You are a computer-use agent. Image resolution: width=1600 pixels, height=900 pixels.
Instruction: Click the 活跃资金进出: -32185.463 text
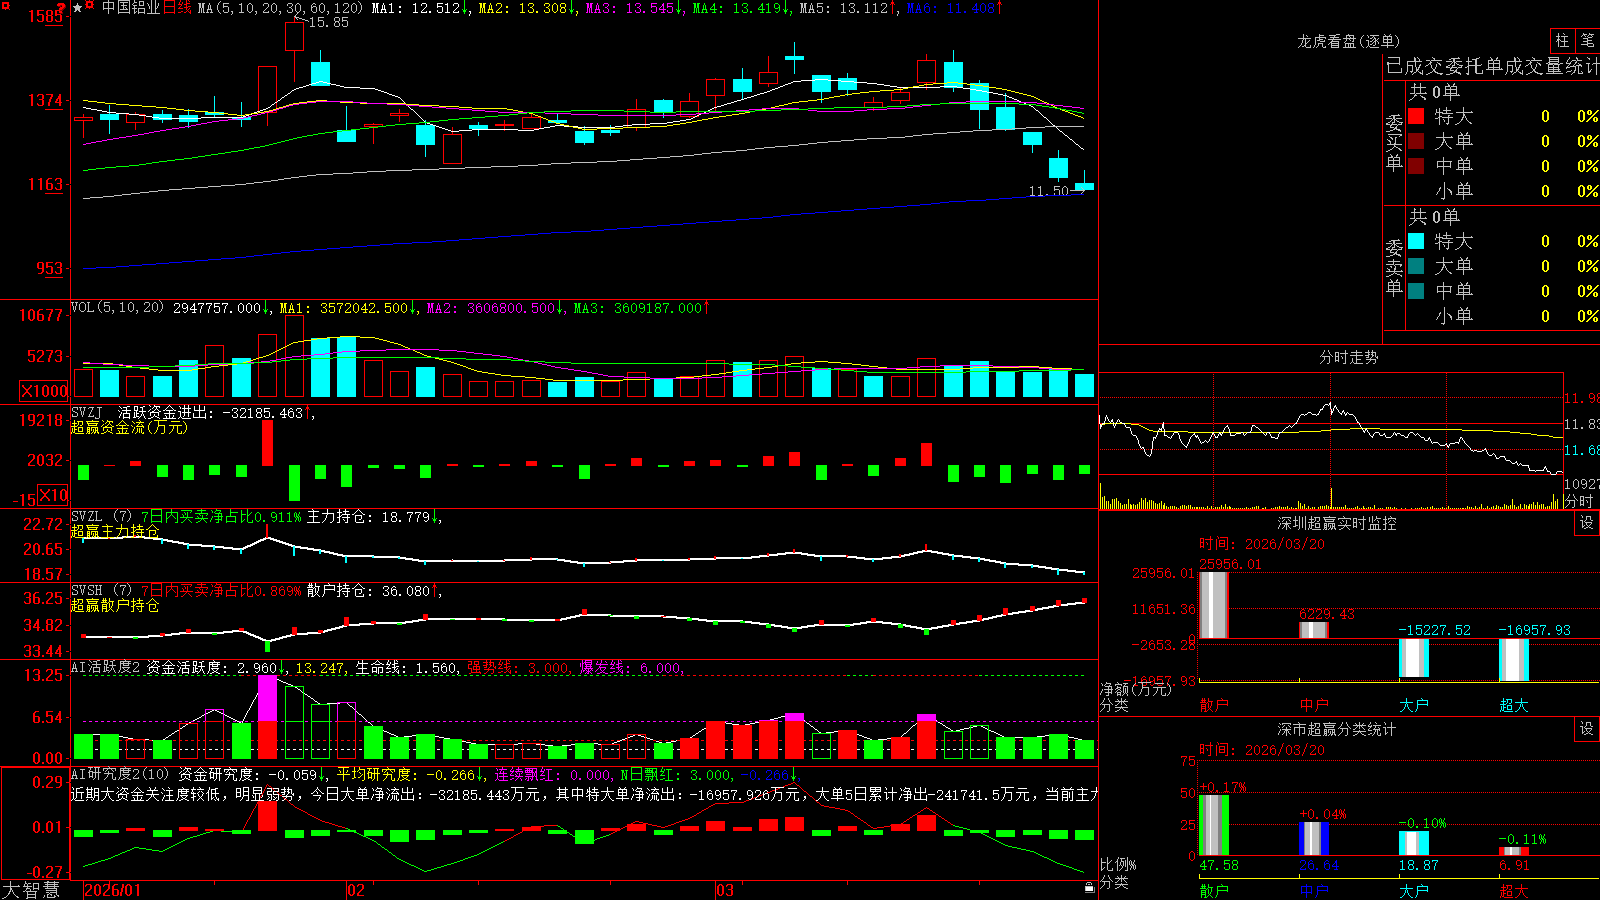210,413
